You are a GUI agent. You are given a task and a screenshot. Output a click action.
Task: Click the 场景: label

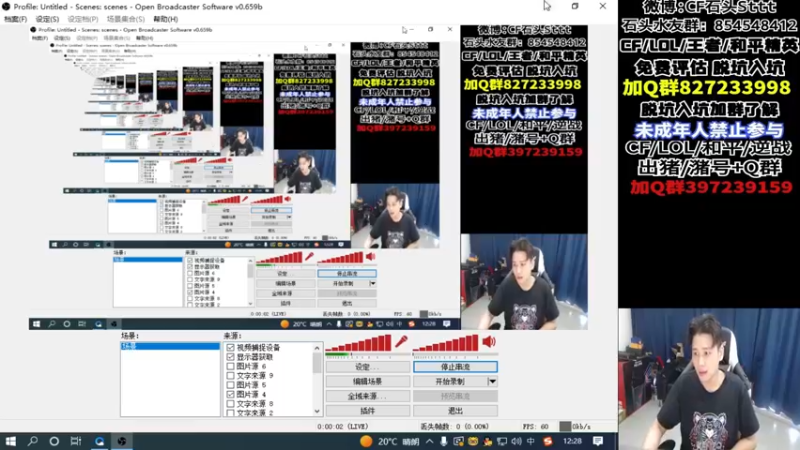point(130,336)
